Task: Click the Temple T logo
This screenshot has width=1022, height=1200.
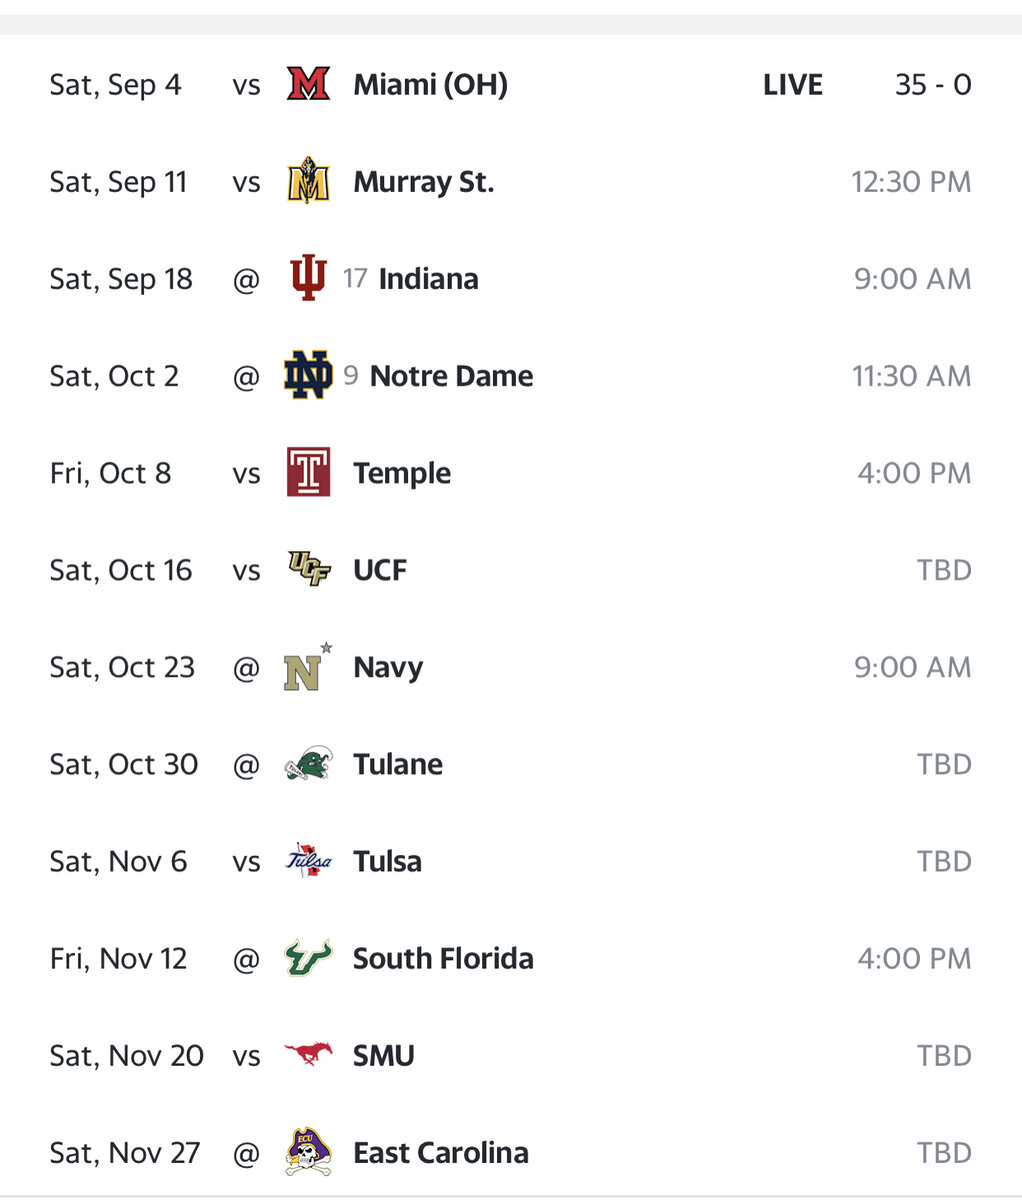Action: pos(308,473)
